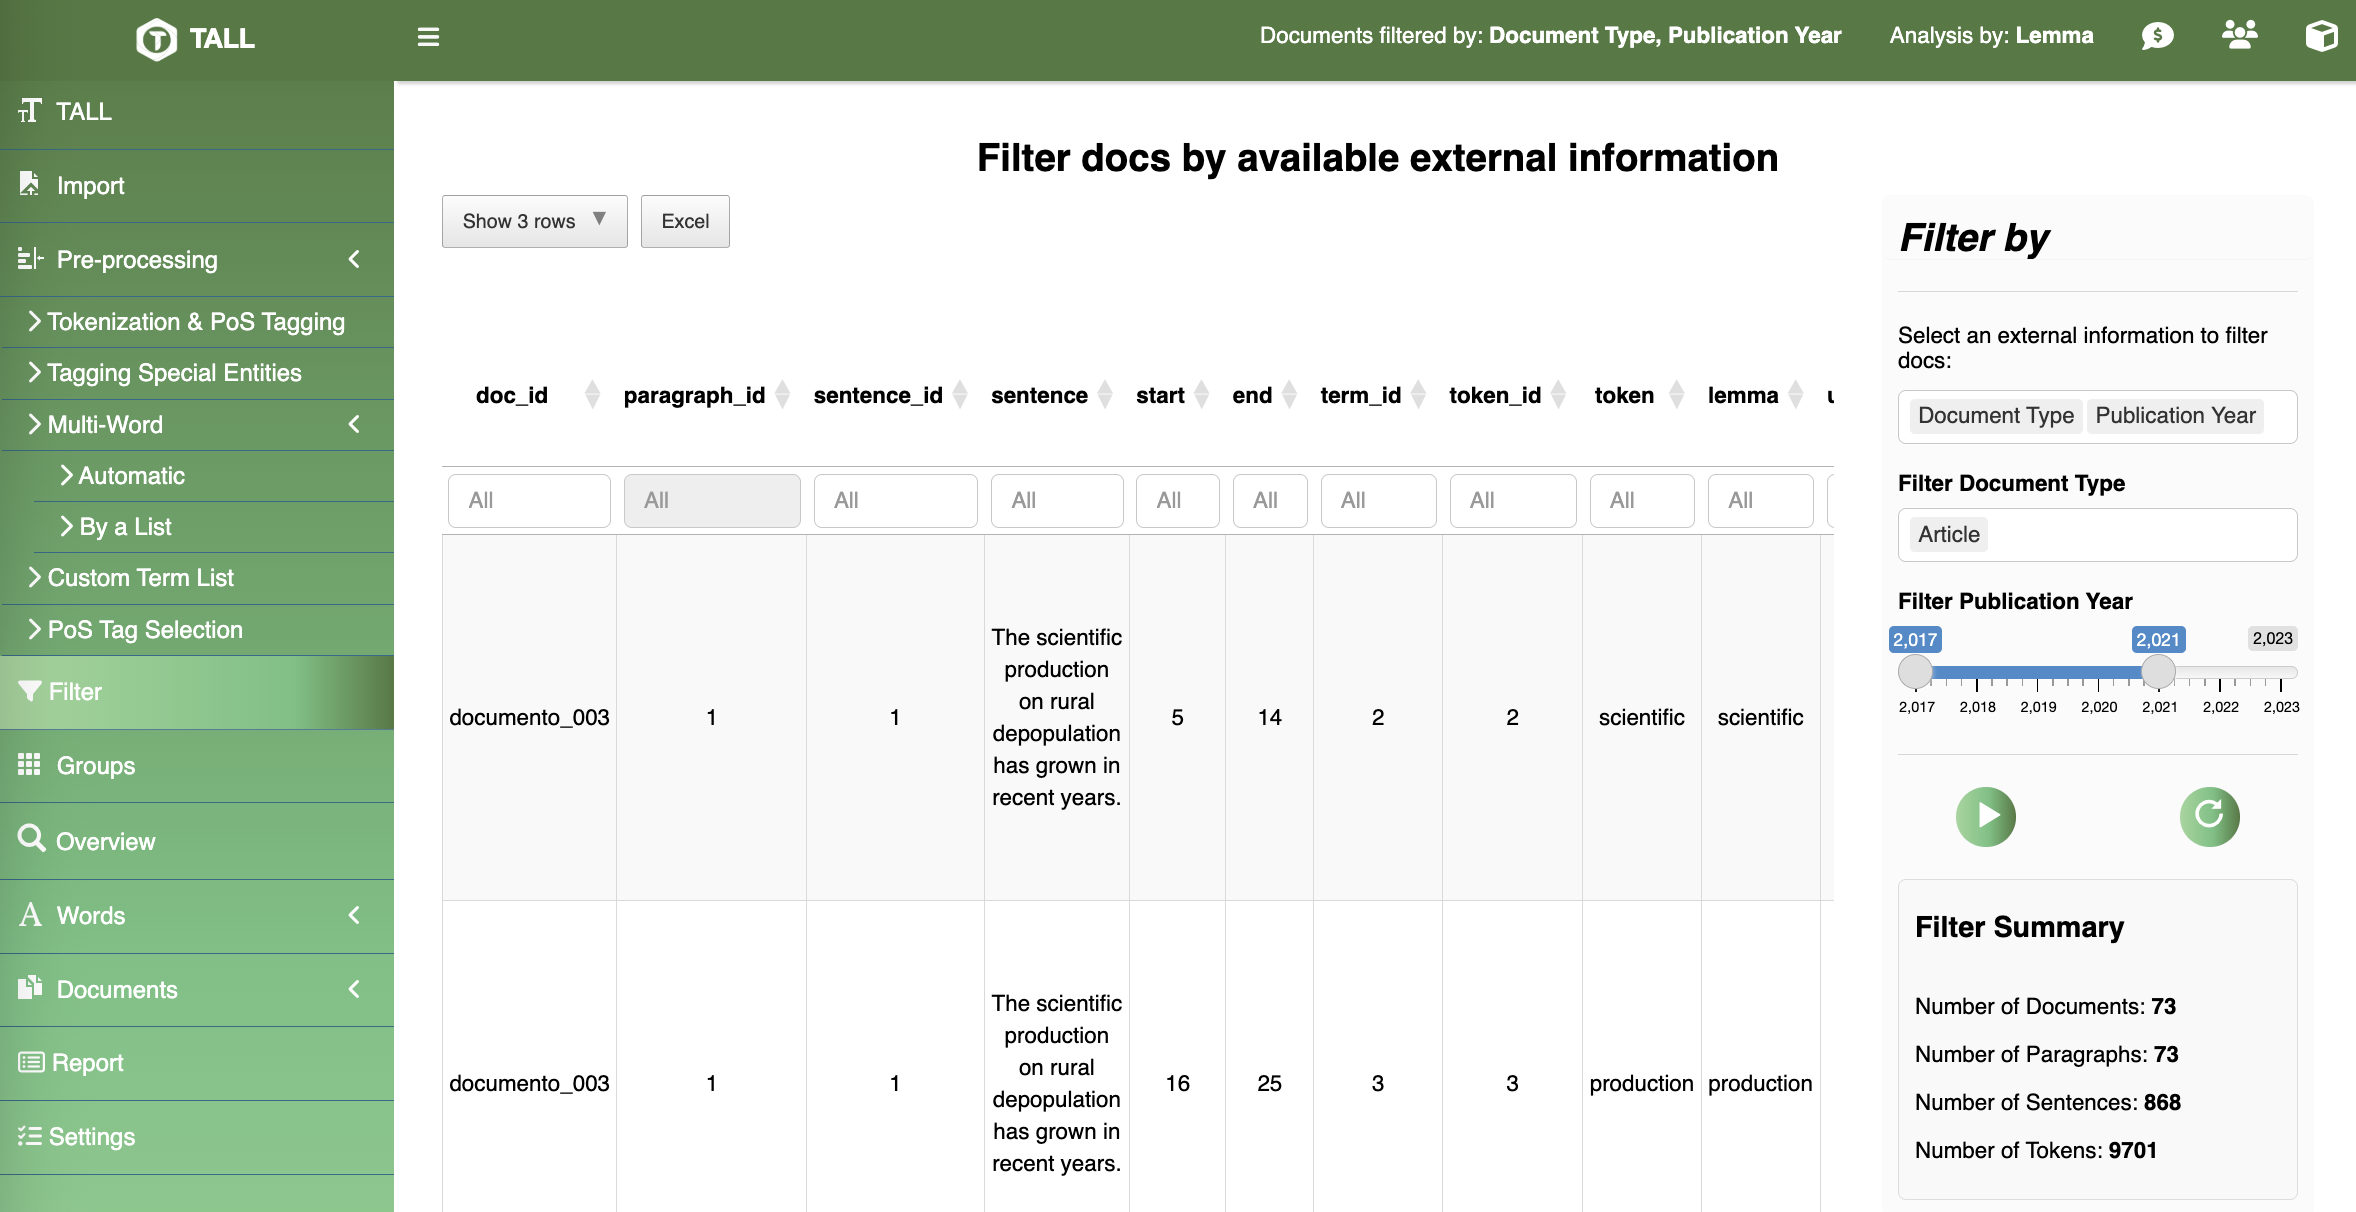Image resolution: width=2356 pixels, height=1212 pixels.
Task: Click the Import file icon in sidebar
Action: pyautogui.click(x=29, y=184)
